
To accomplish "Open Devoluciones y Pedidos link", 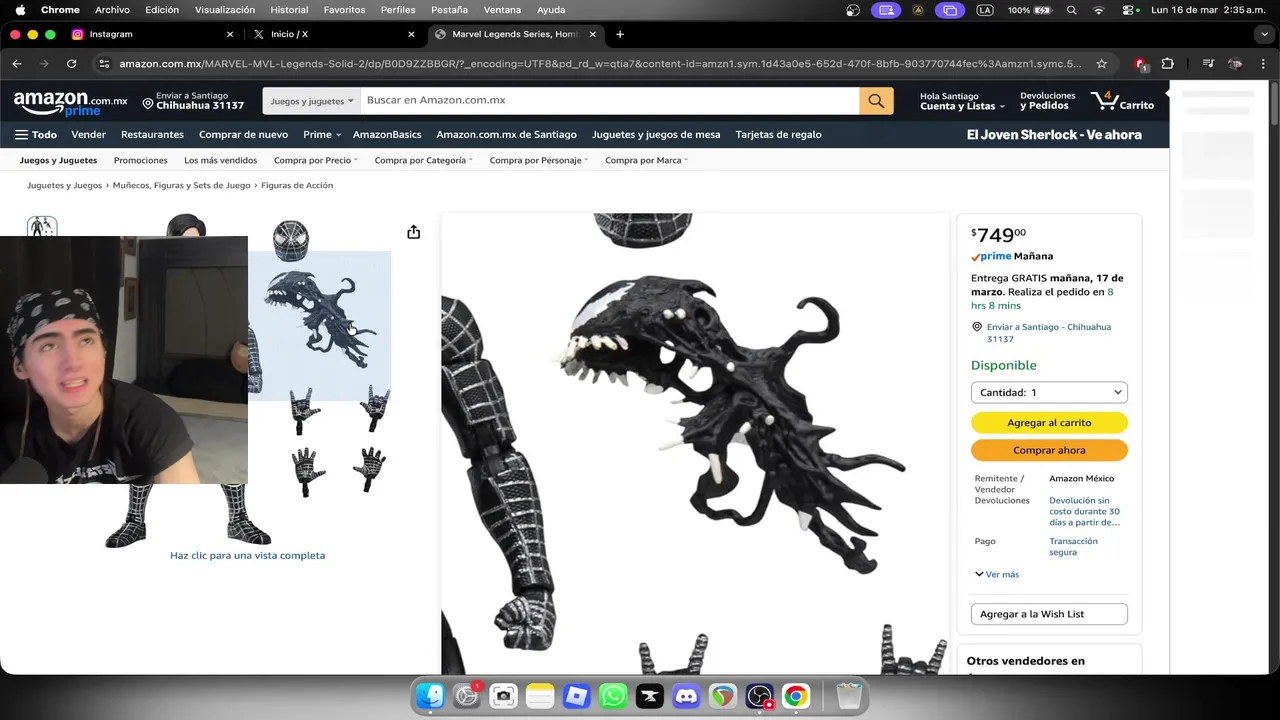I will (1047, 101).
